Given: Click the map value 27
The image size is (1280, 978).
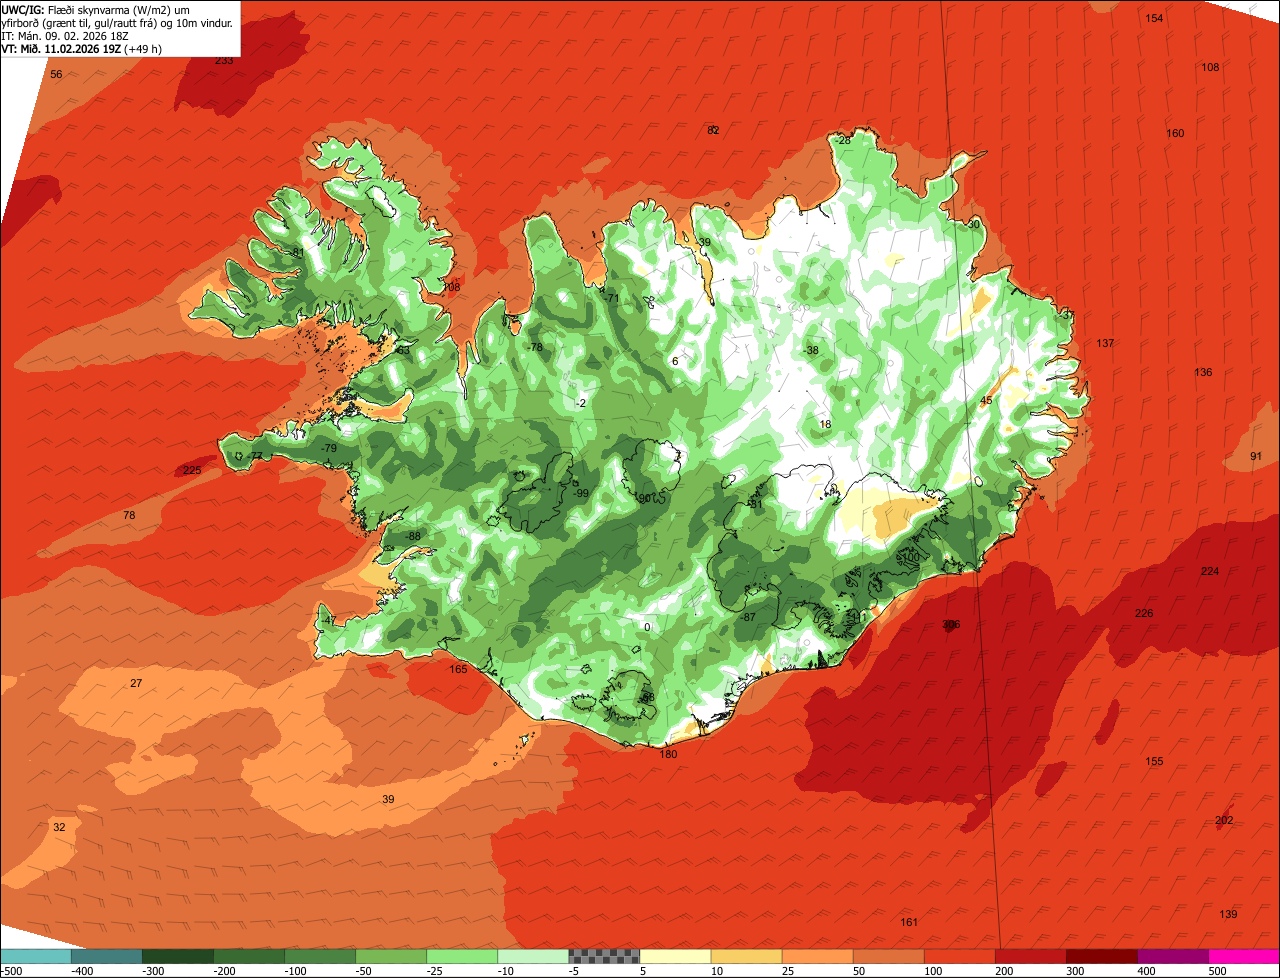Looking at the screenshot, I should click(136, 684).
